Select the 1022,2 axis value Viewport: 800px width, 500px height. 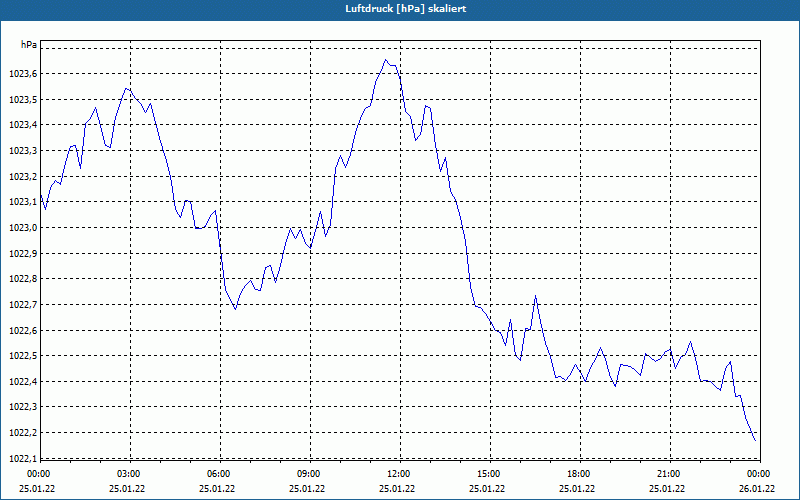23,433
